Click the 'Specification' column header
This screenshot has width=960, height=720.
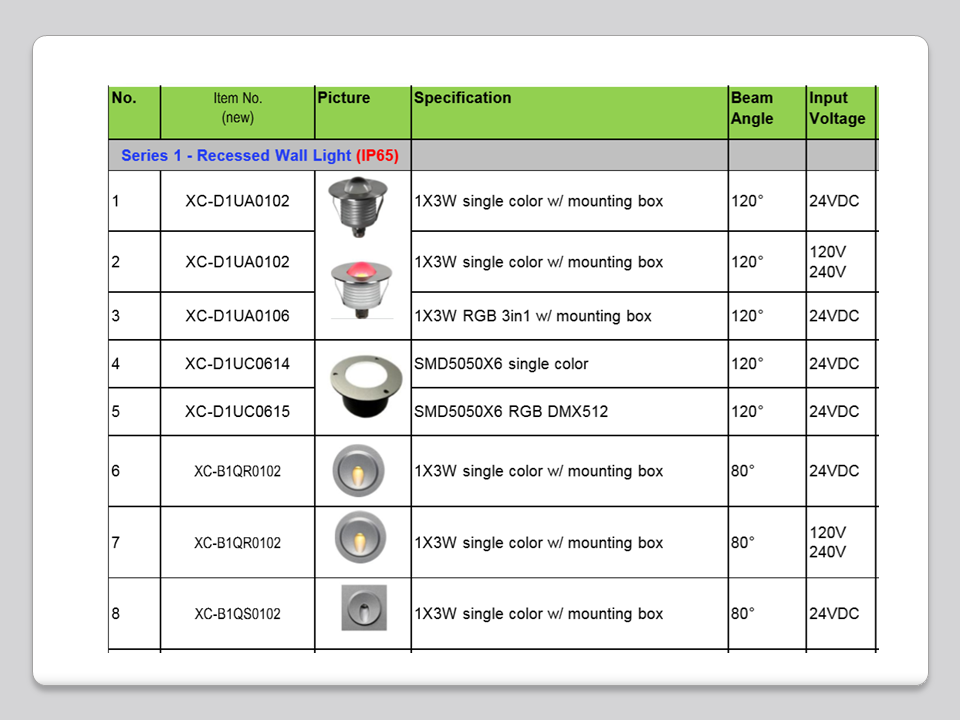click(462, 98)
